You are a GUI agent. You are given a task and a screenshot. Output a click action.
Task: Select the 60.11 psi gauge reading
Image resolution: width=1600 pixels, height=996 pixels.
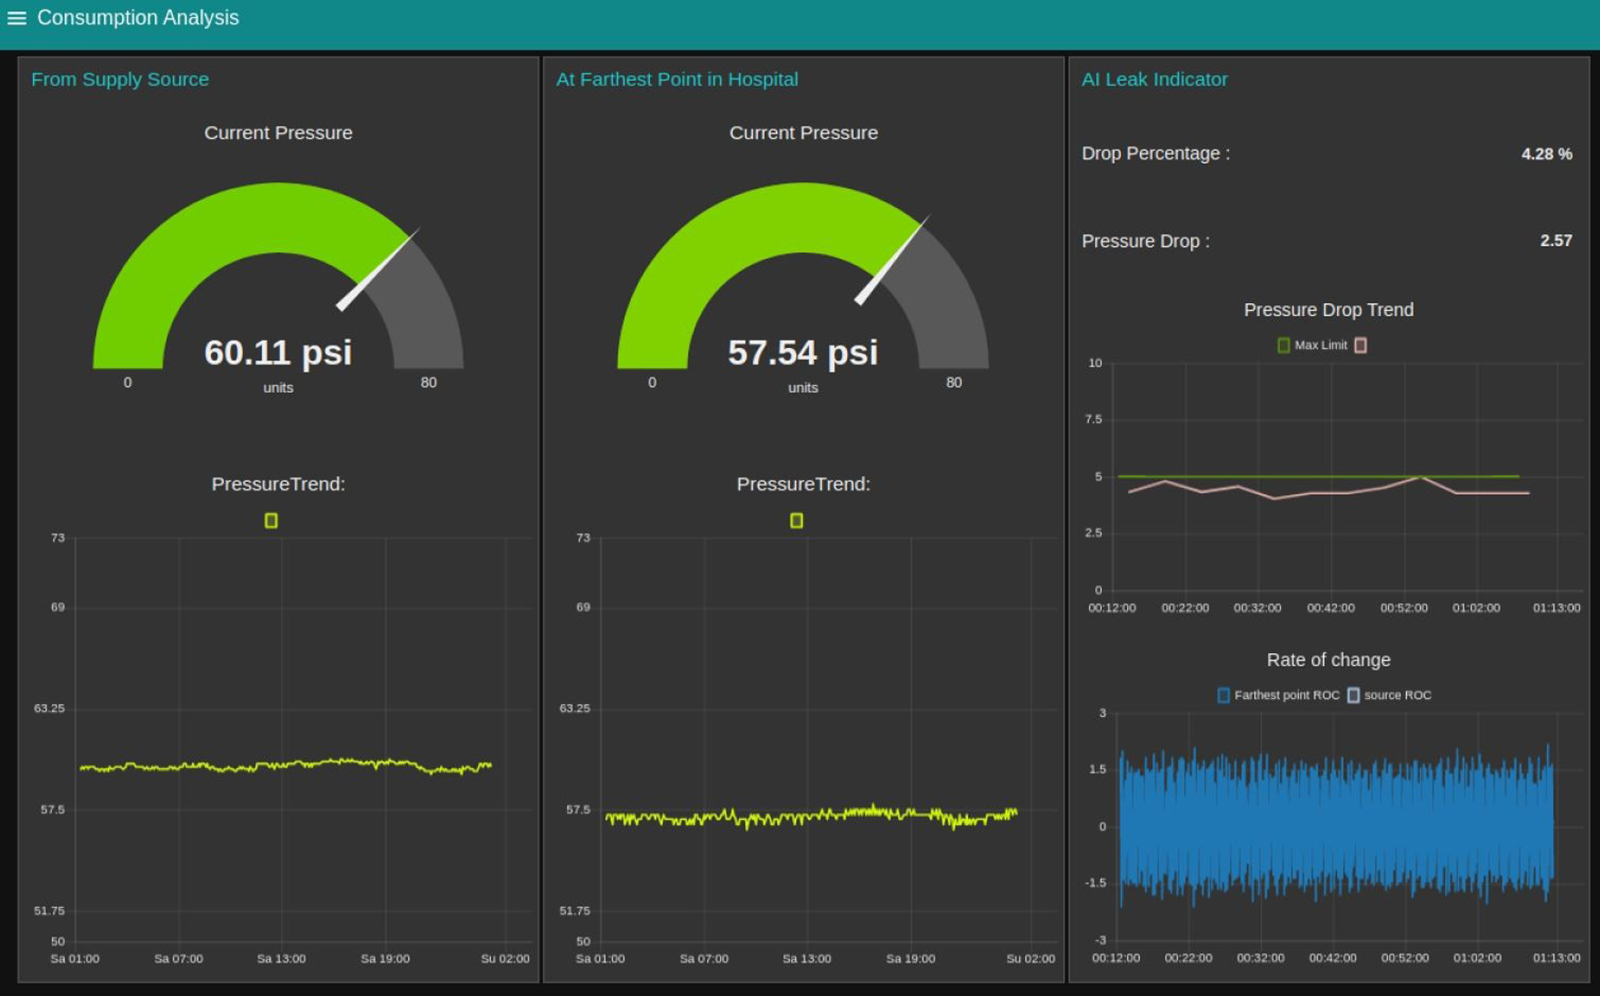tap(278, 353)
